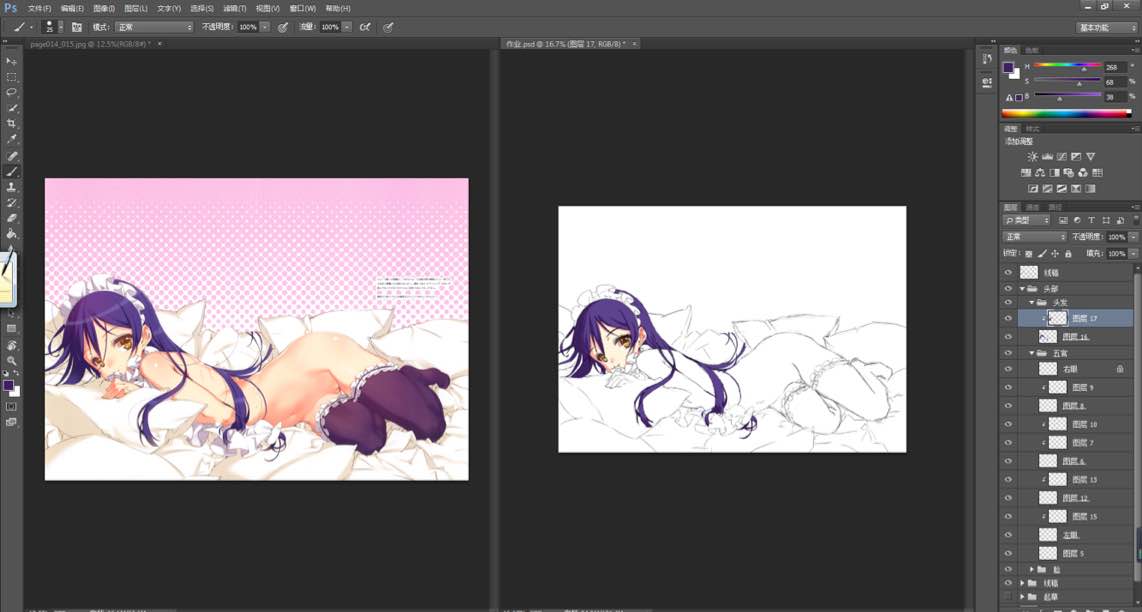Viewport: 1142px width, 612px height.
Task: Switch to 作业.psd document tab
Action: pos(565,44)
